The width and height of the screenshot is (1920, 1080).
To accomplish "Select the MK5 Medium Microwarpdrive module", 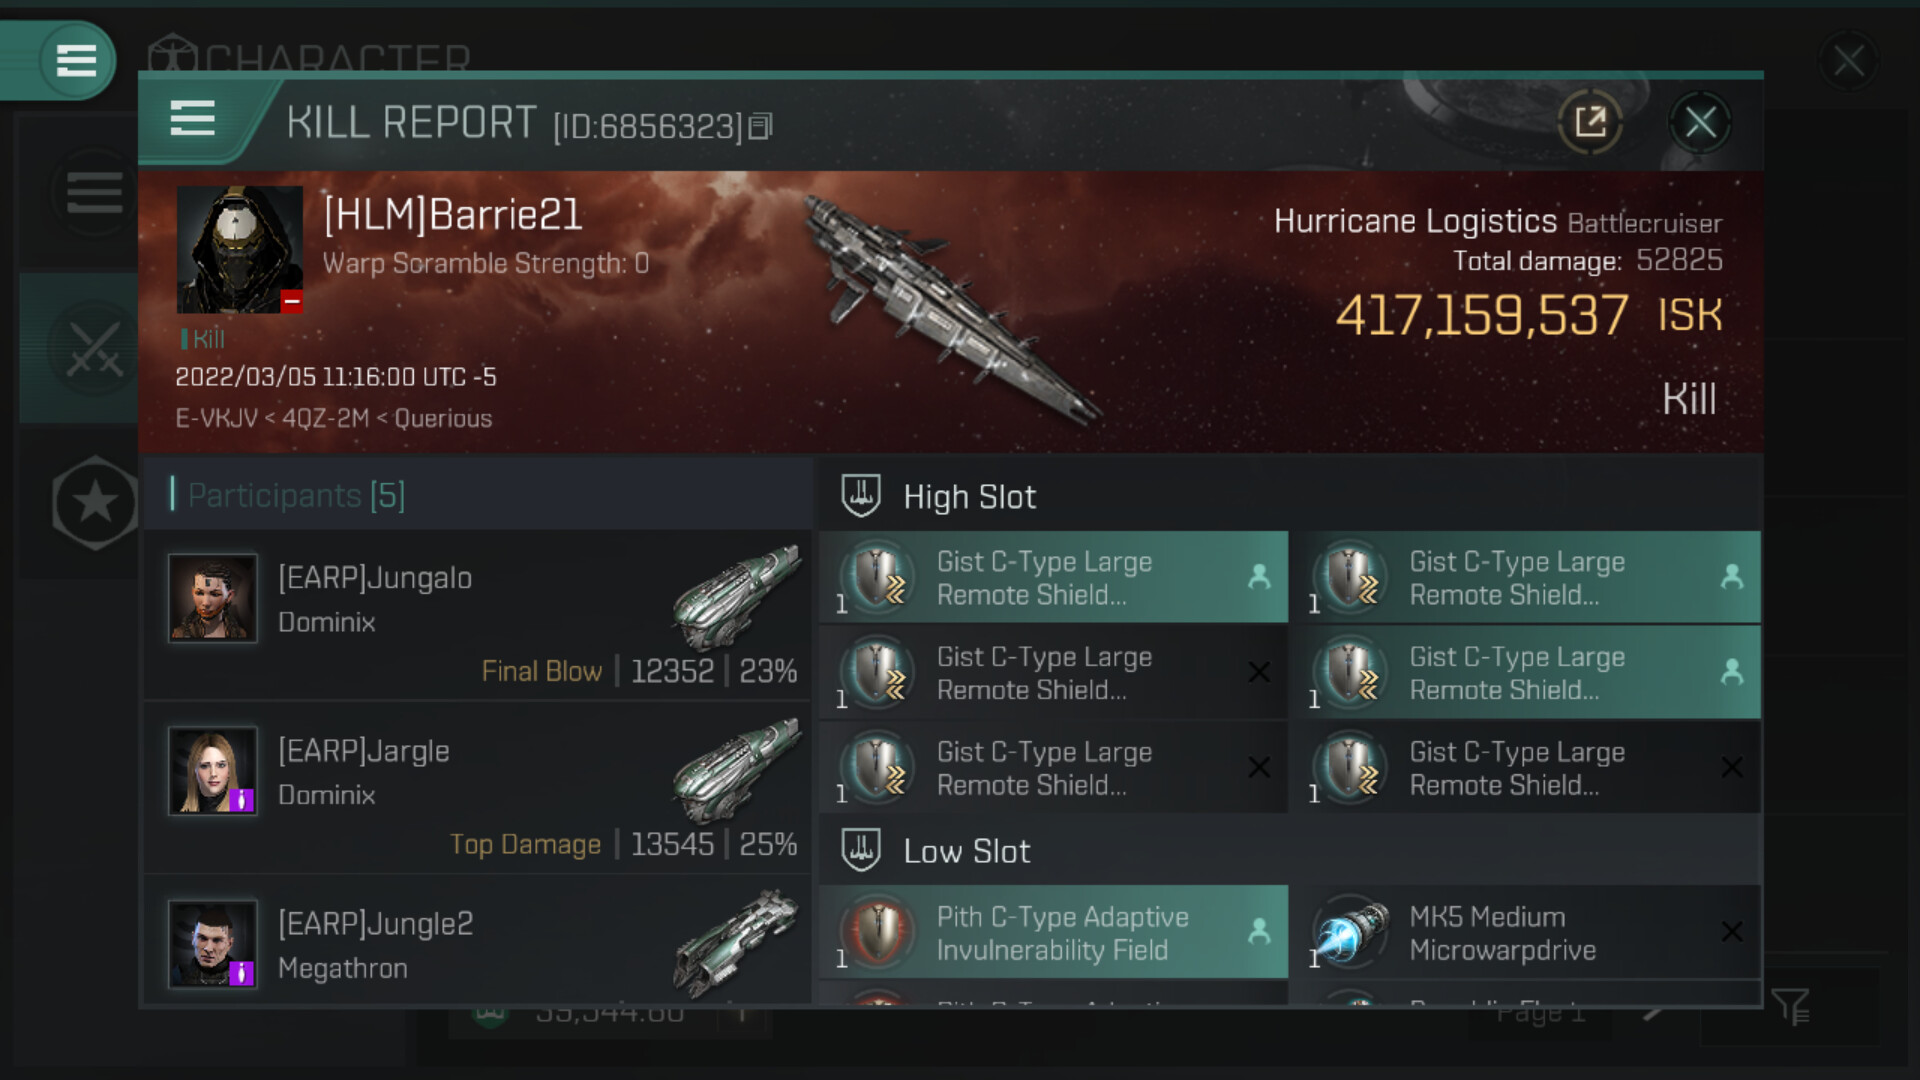I will pyautogui.click(x=1526, y=932).
